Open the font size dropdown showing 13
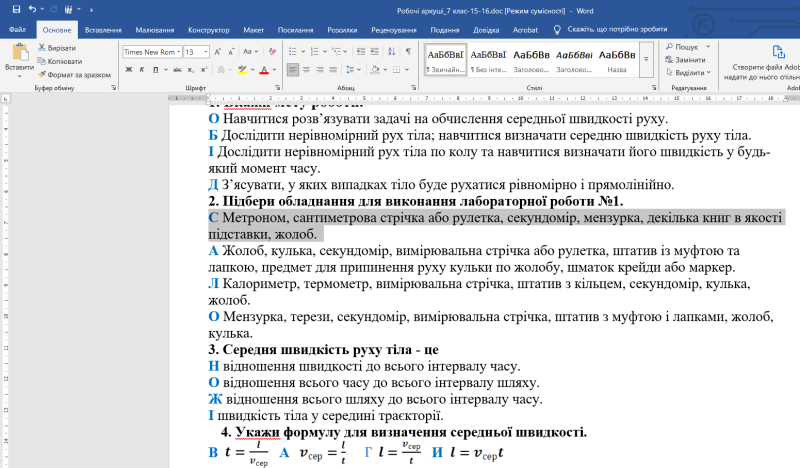 click(206, 52)
